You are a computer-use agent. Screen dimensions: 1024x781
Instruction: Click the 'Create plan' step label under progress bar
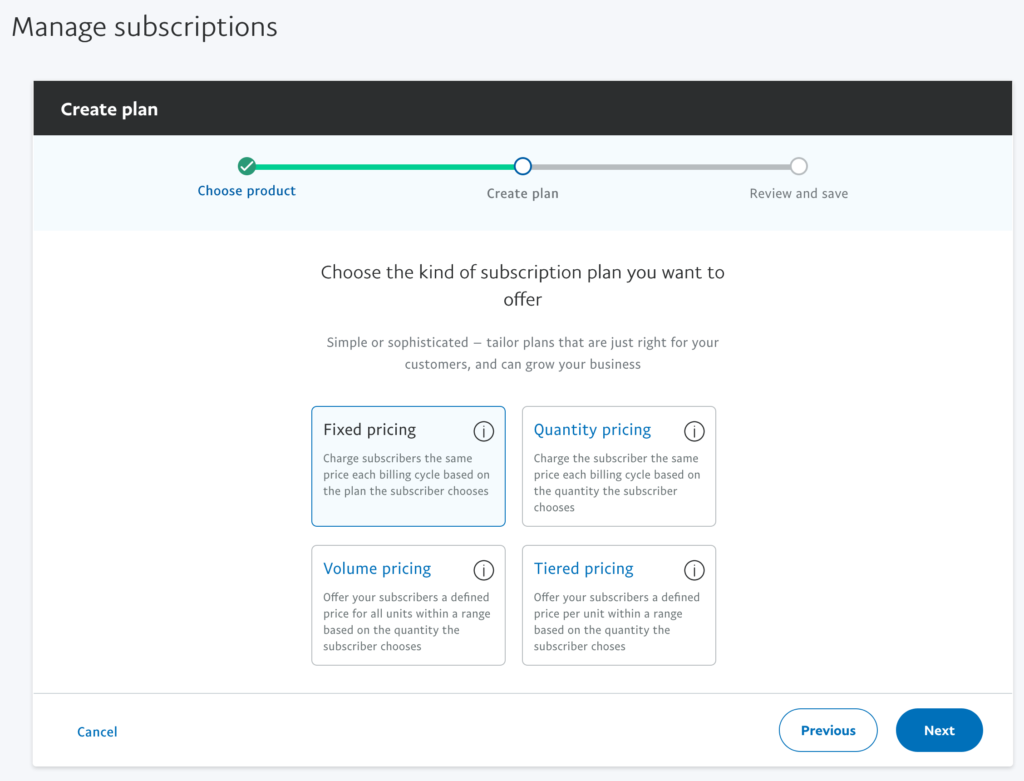tap(522, 193)
